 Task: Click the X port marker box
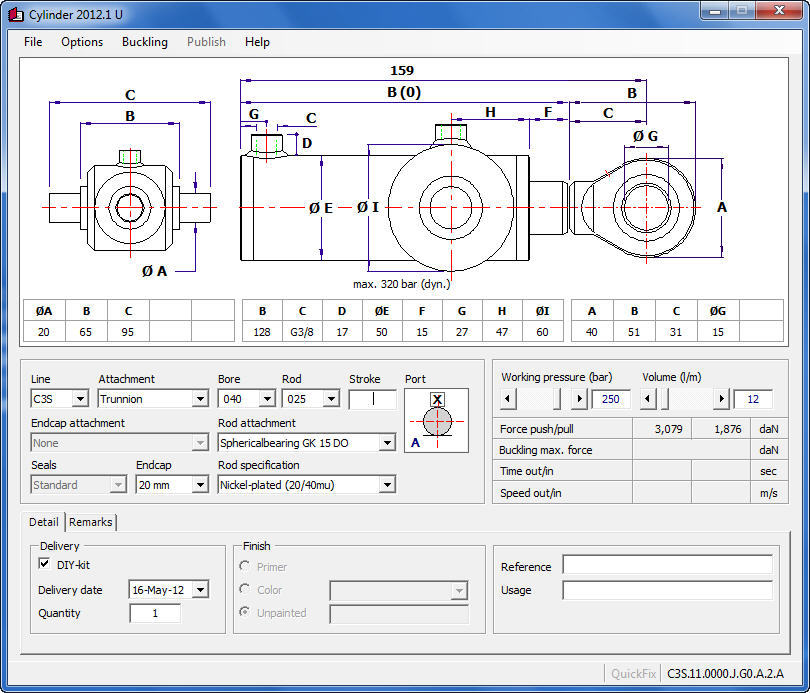437,399
